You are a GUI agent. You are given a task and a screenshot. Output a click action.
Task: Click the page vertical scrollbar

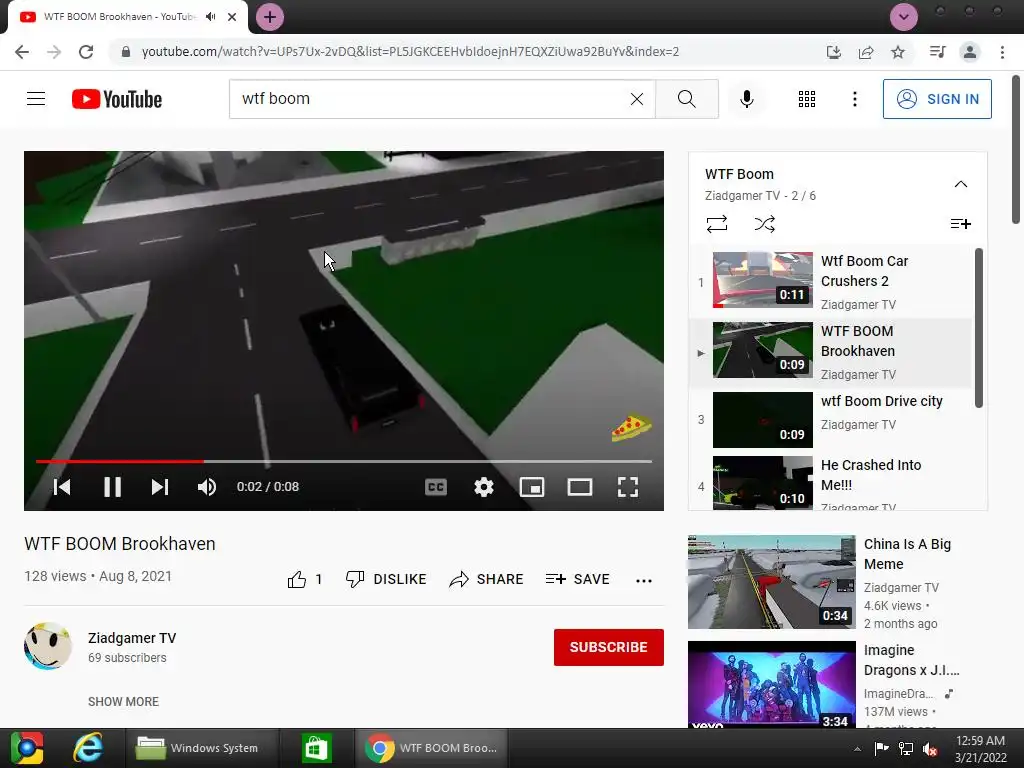point(1016,149)
